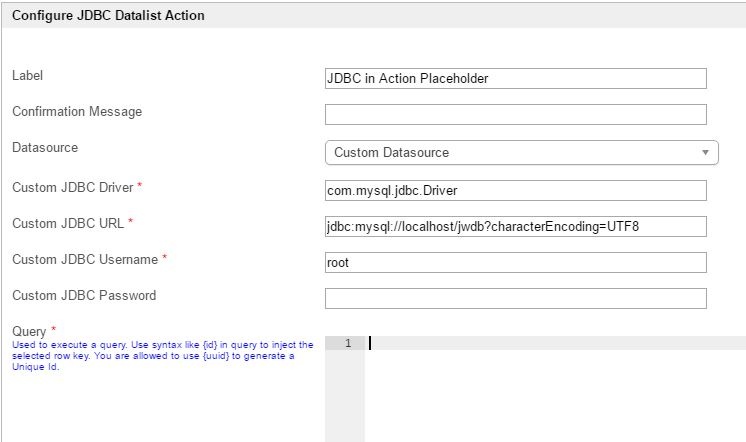This screenshot has width=746, height=442.
Task: Click the "Confirmation Message" caption text
Action: (77, 112)
